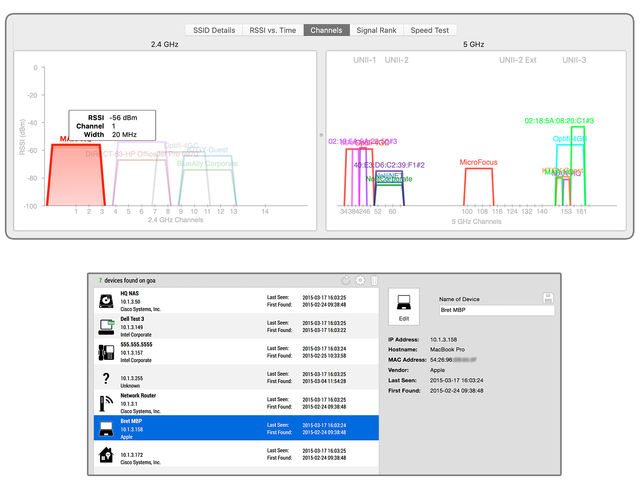Click IP address 10.1.3.157 in list

click(131, 353)
